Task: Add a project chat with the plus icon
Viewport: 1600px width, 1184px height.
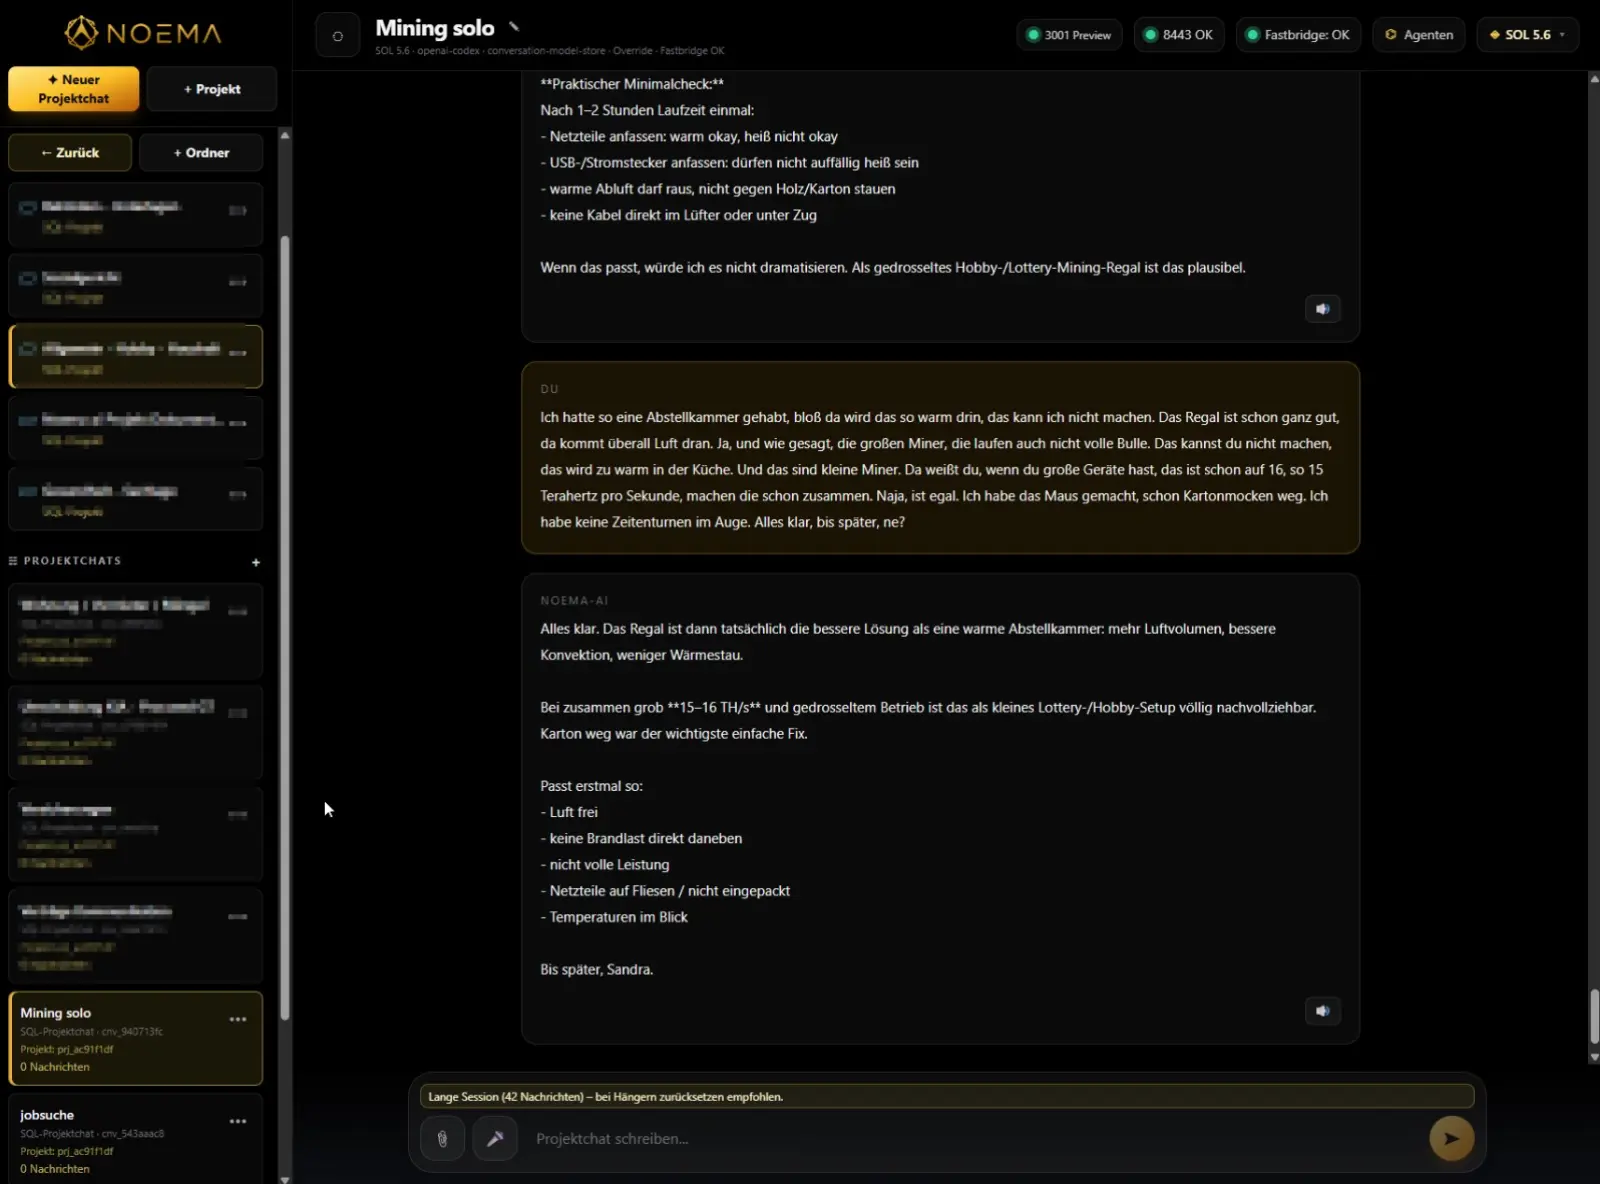Action: point(256,562)
